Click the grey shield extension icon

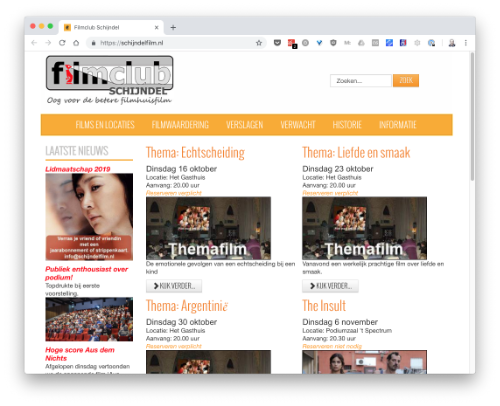[333, 43]
